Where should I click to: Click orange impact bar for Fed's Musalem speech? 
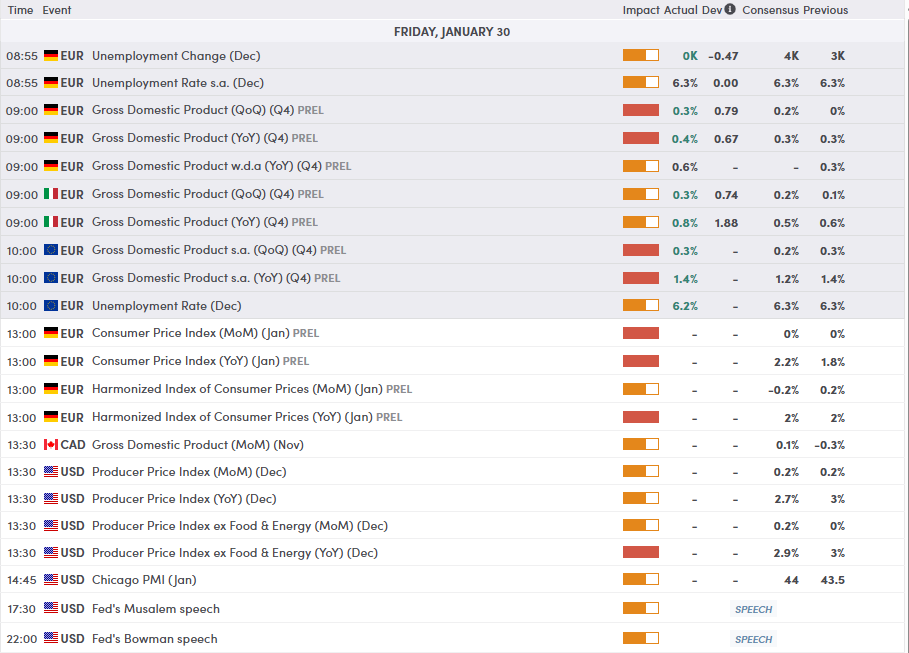point(641,608)
